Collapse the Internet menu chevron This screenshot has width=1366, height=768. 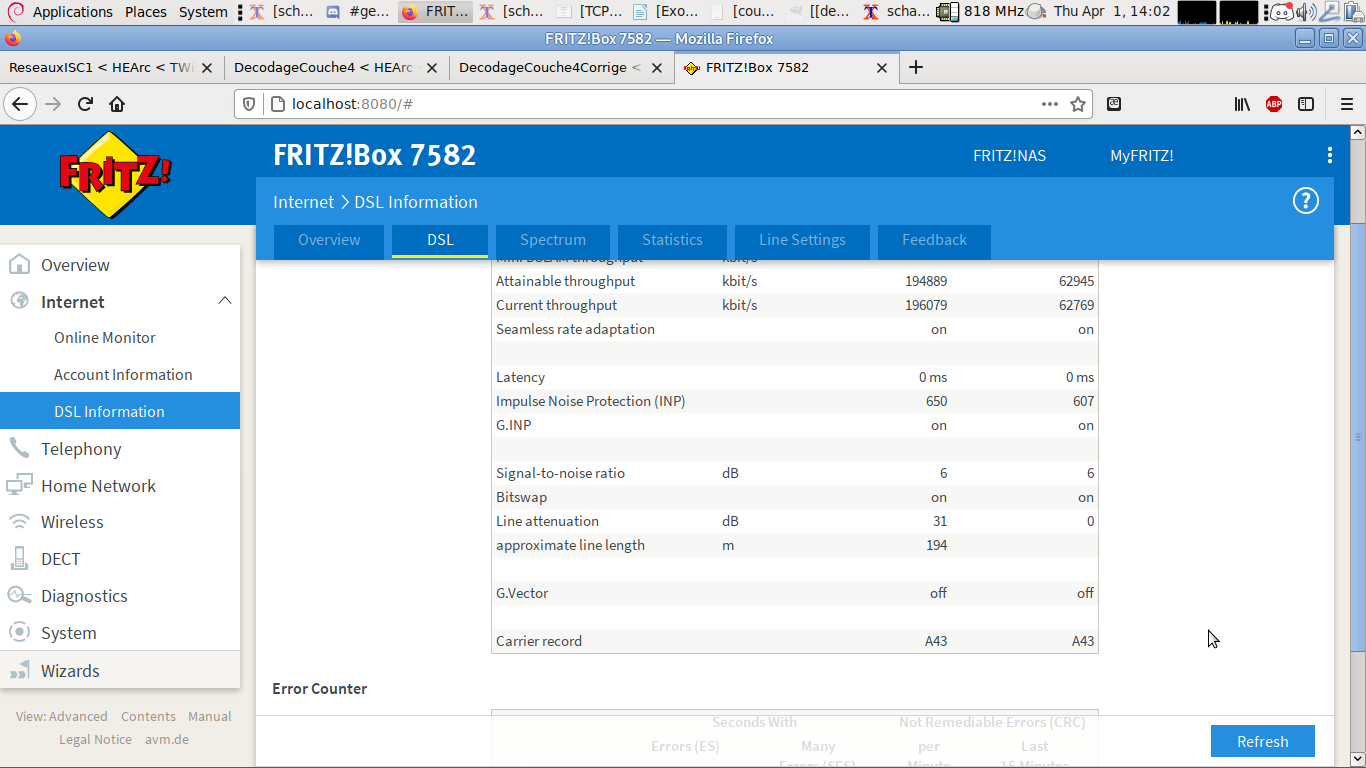click(225, 301)
